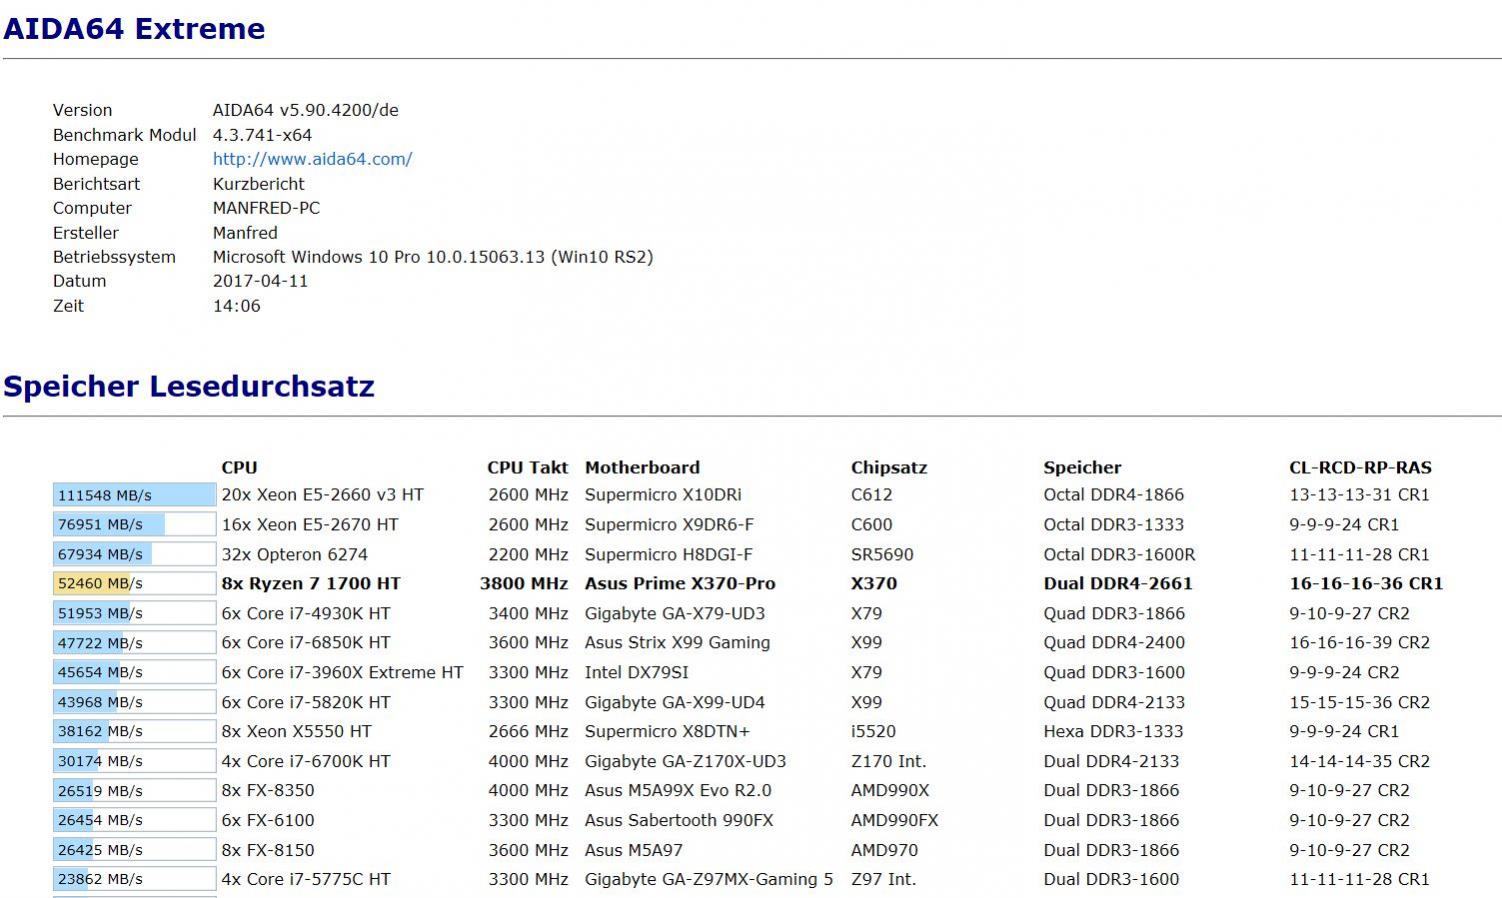Screen dimensions: 1502x898
Task: Click 6x Core i7-3960X Extreme HT
Action: [x=342, y=672]
